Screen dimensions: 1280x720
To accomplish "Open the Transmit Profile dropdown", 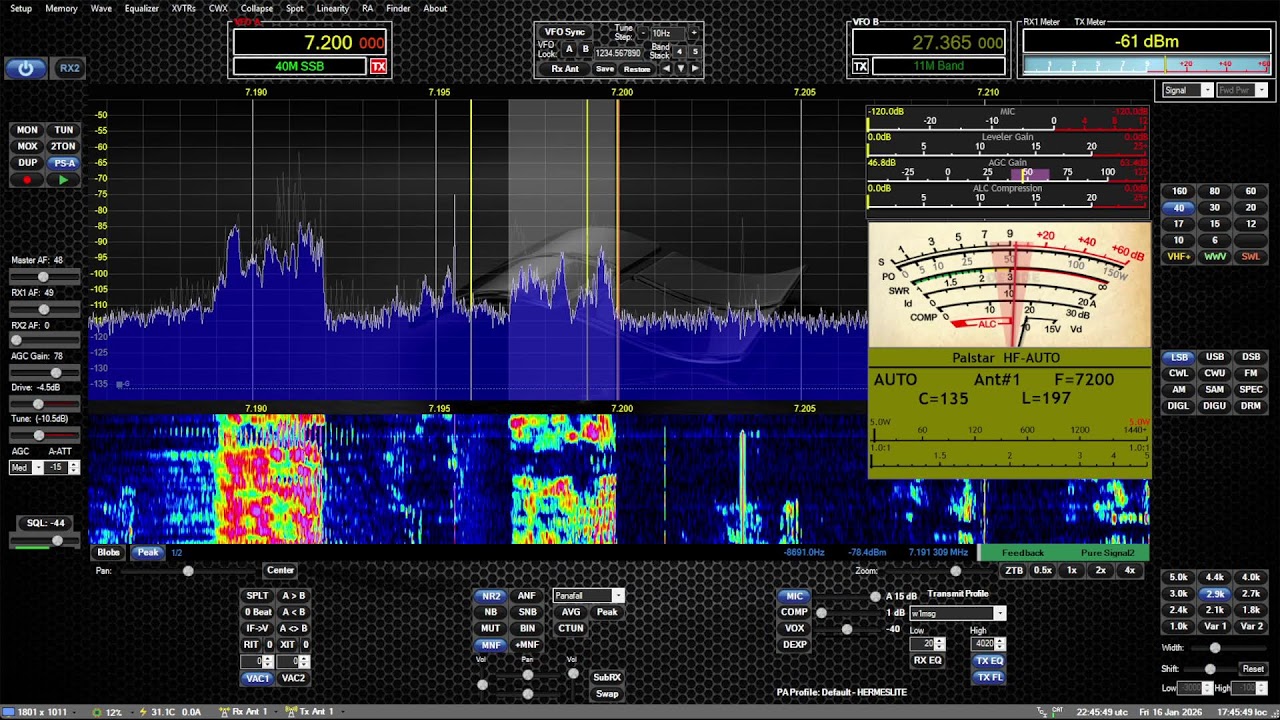I will pyautogui.click(x=957, y=613).
